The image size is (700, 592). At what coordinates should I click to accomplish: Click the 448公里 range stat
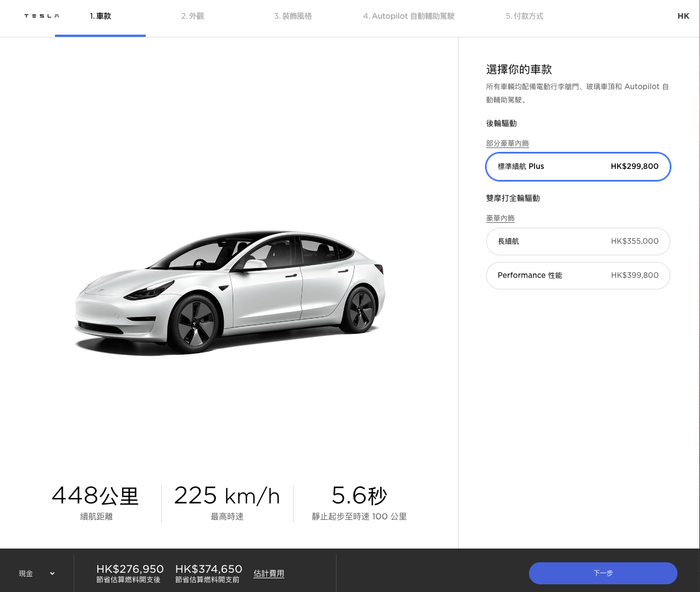coord(96,496)
